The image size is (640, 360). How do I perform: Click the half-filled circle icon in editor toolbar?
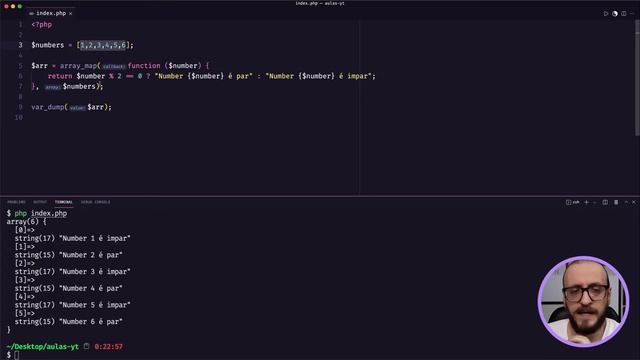[x=615, y=13]
